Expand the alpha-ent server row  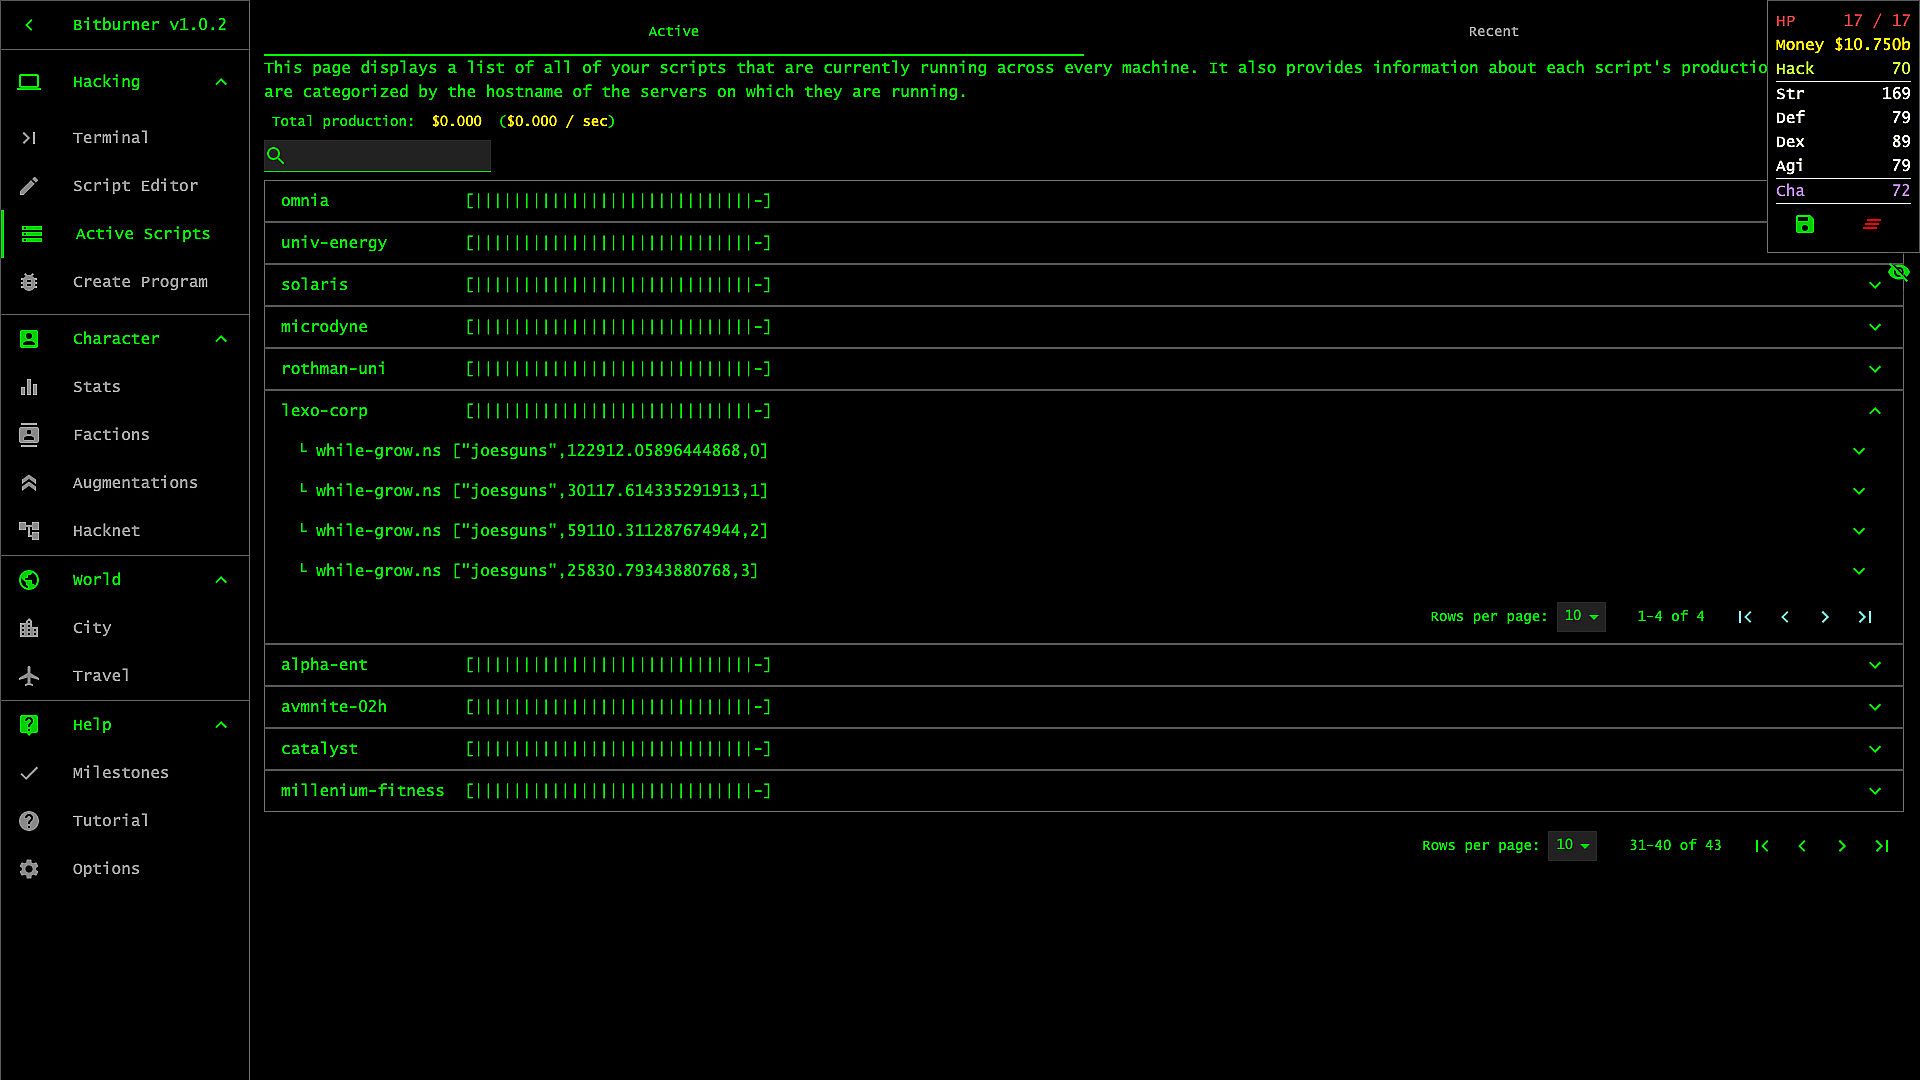[1875, 665]
